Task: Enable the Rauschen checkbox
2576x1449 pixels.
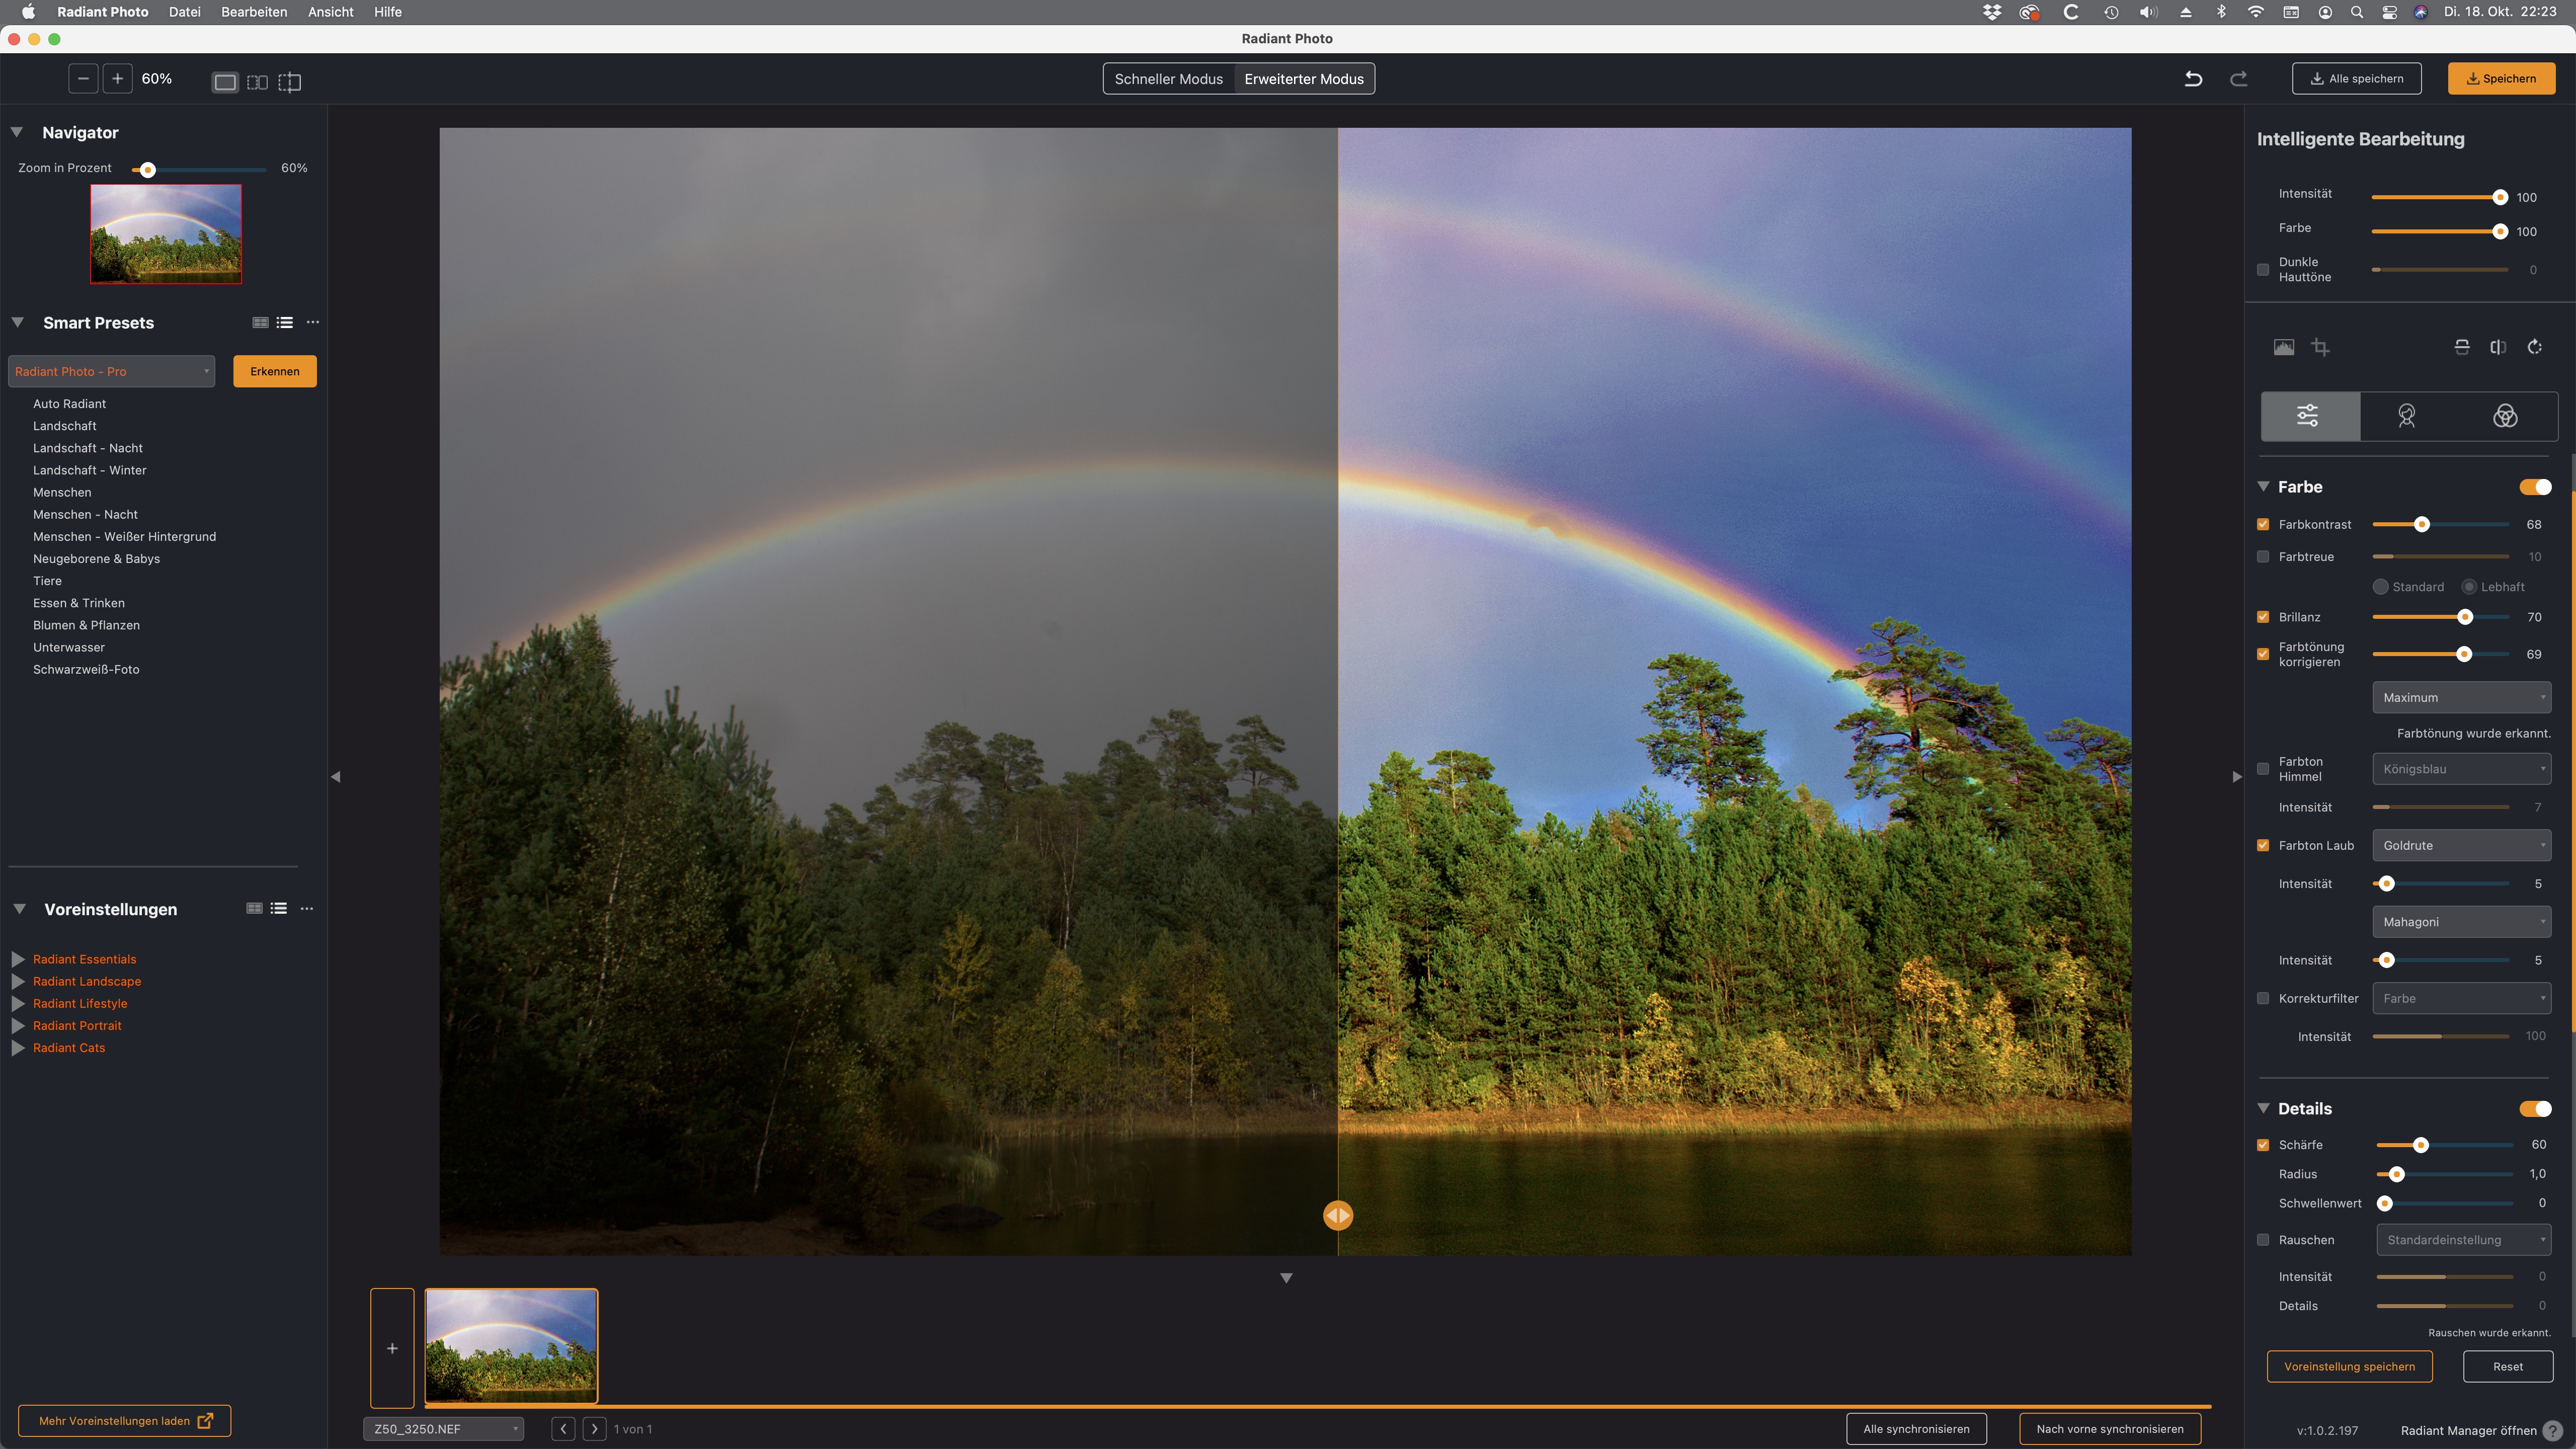Action: [2263, 1240]
